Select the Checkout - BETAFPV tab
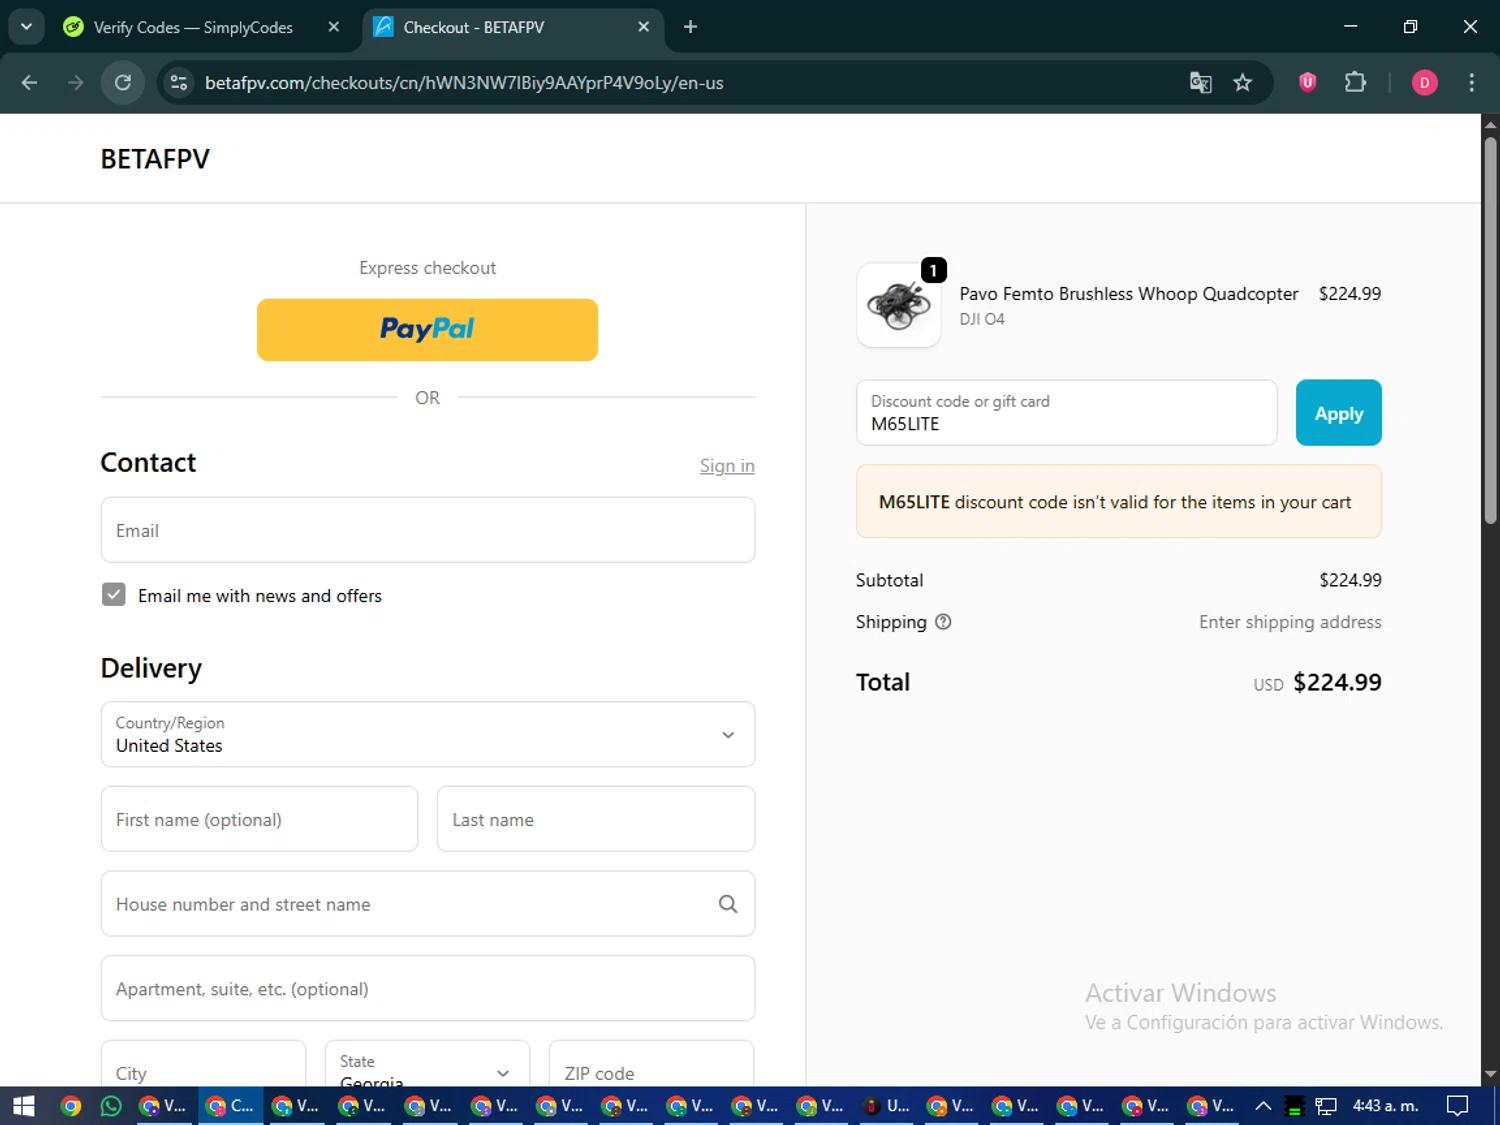Image resolution: width=1500 pixels, height=1125 pixels. [512, 27]
